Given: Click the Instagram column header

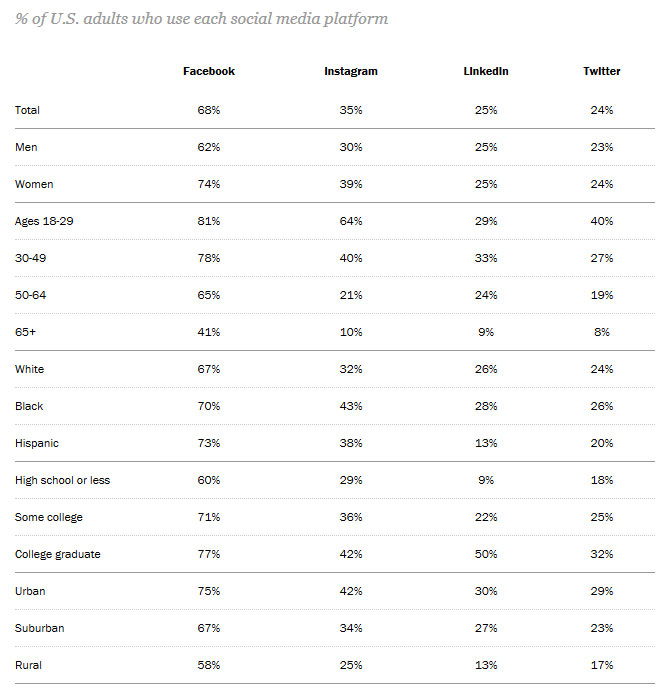Looking at the screenshot, I should pos(351,71).
